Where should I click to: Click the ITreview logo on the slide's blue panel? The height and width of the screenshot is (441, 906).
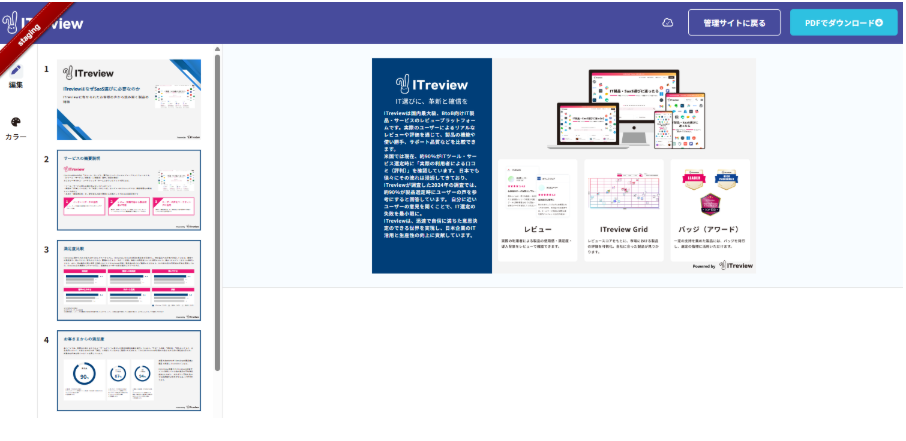pyautogui.click(x=431, y=84)
